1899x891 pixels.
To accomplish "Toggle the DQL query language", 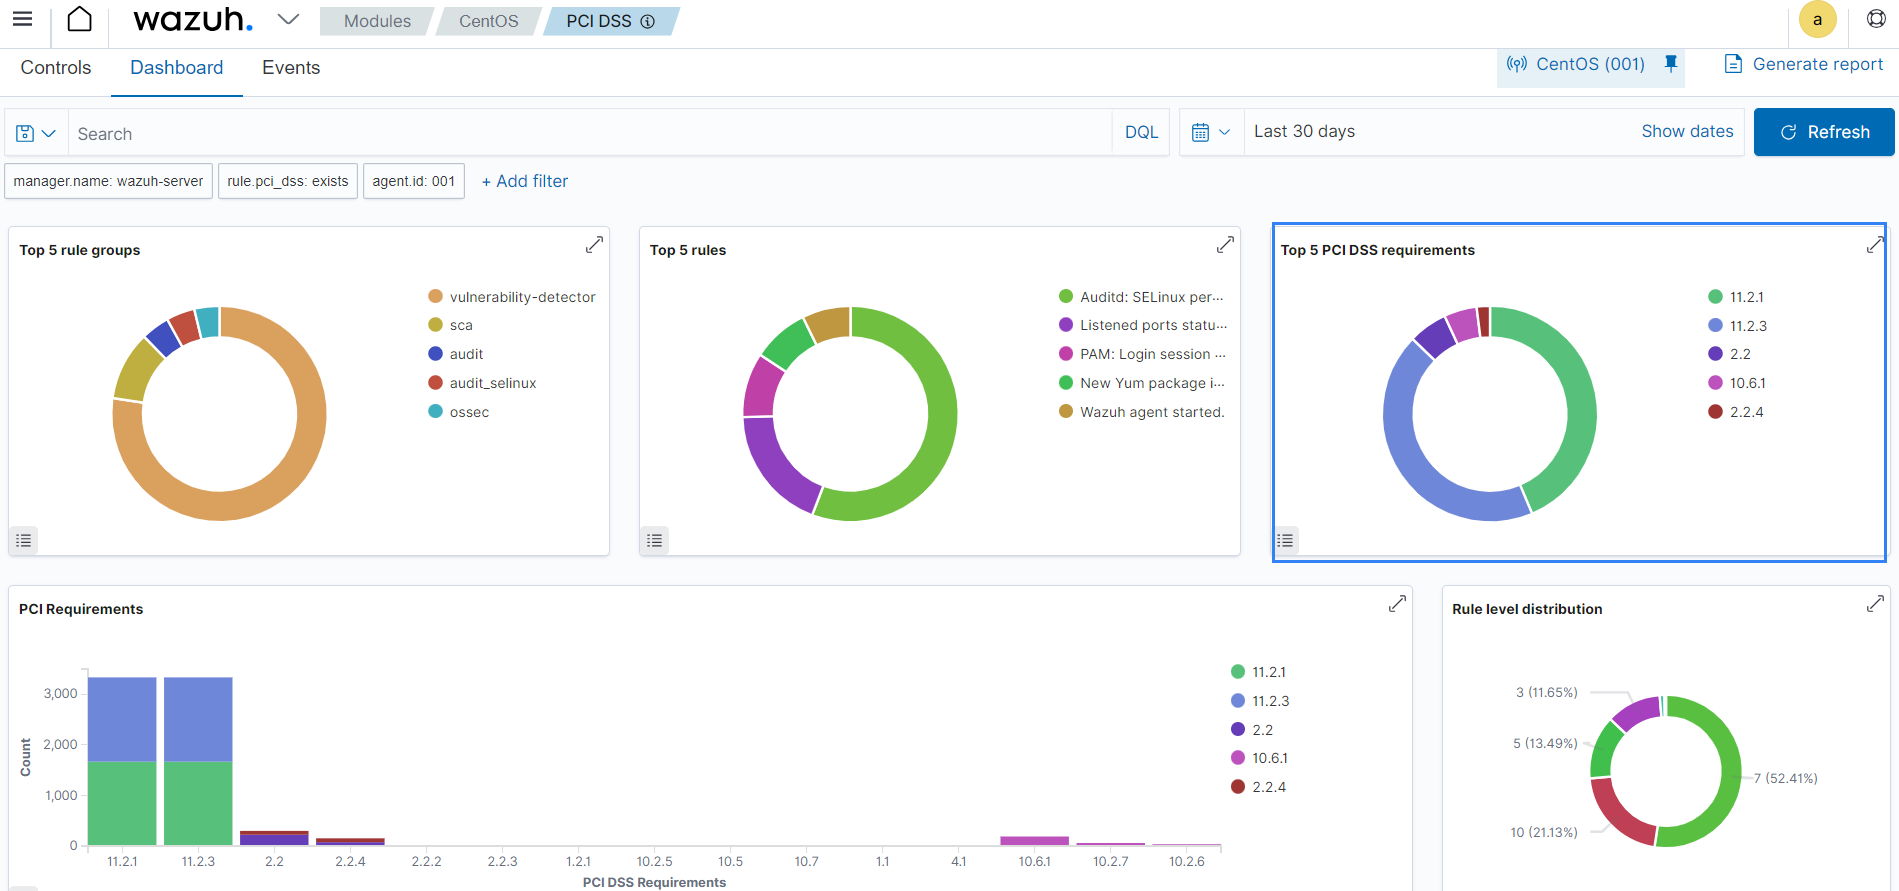I will click(1141, 132).
